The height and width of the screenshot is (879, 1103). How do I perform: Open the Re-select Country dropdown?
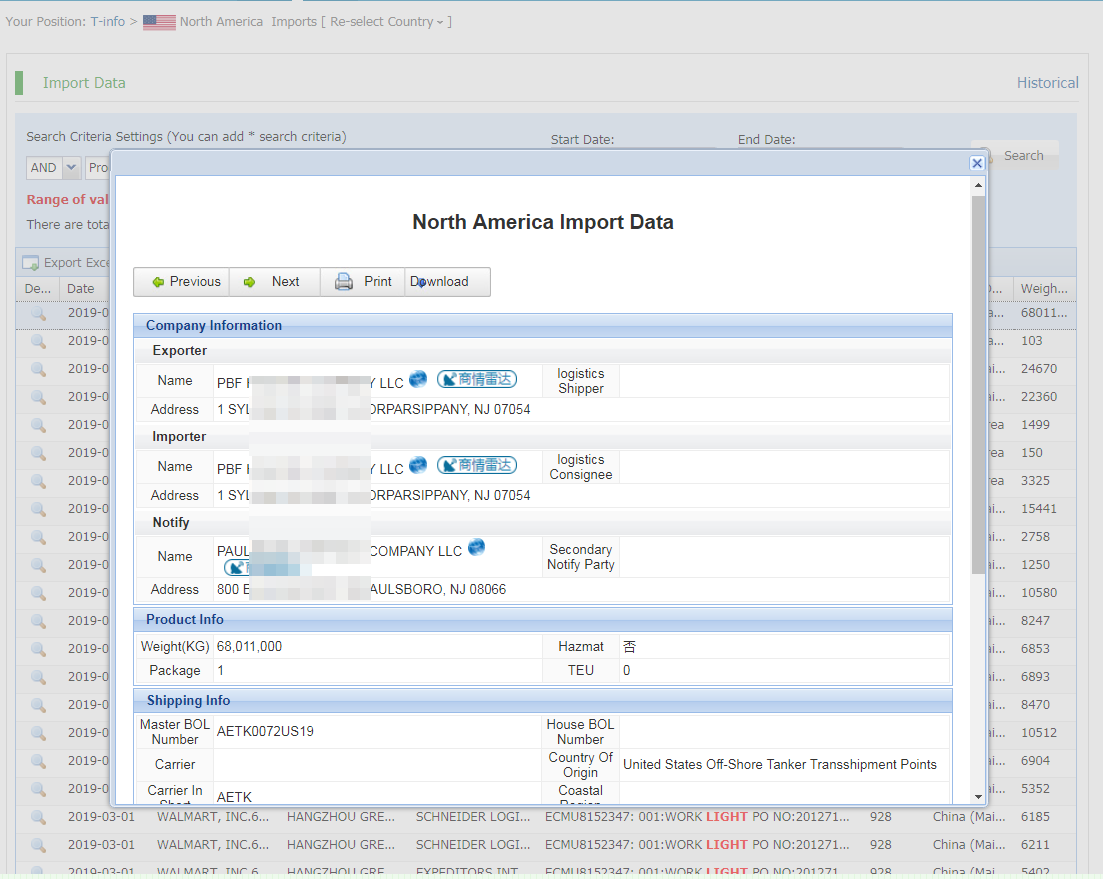click(386, 22)
